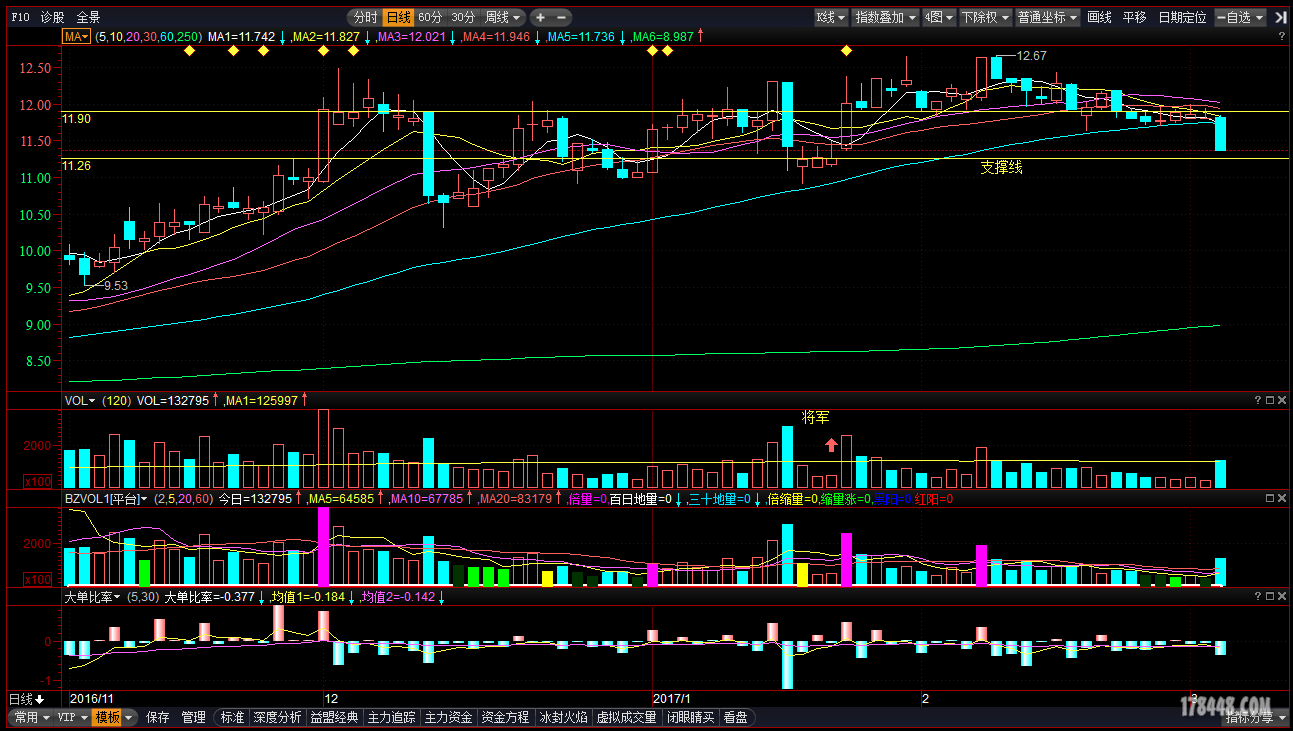Screen dimensions: 1293x731
Task: Open 大单比率 panel help icon
Action: pos(1258,597)
